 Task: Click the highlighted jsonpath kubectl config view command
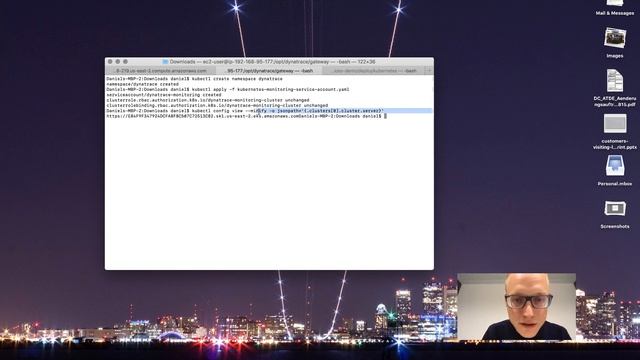[245, 111]
